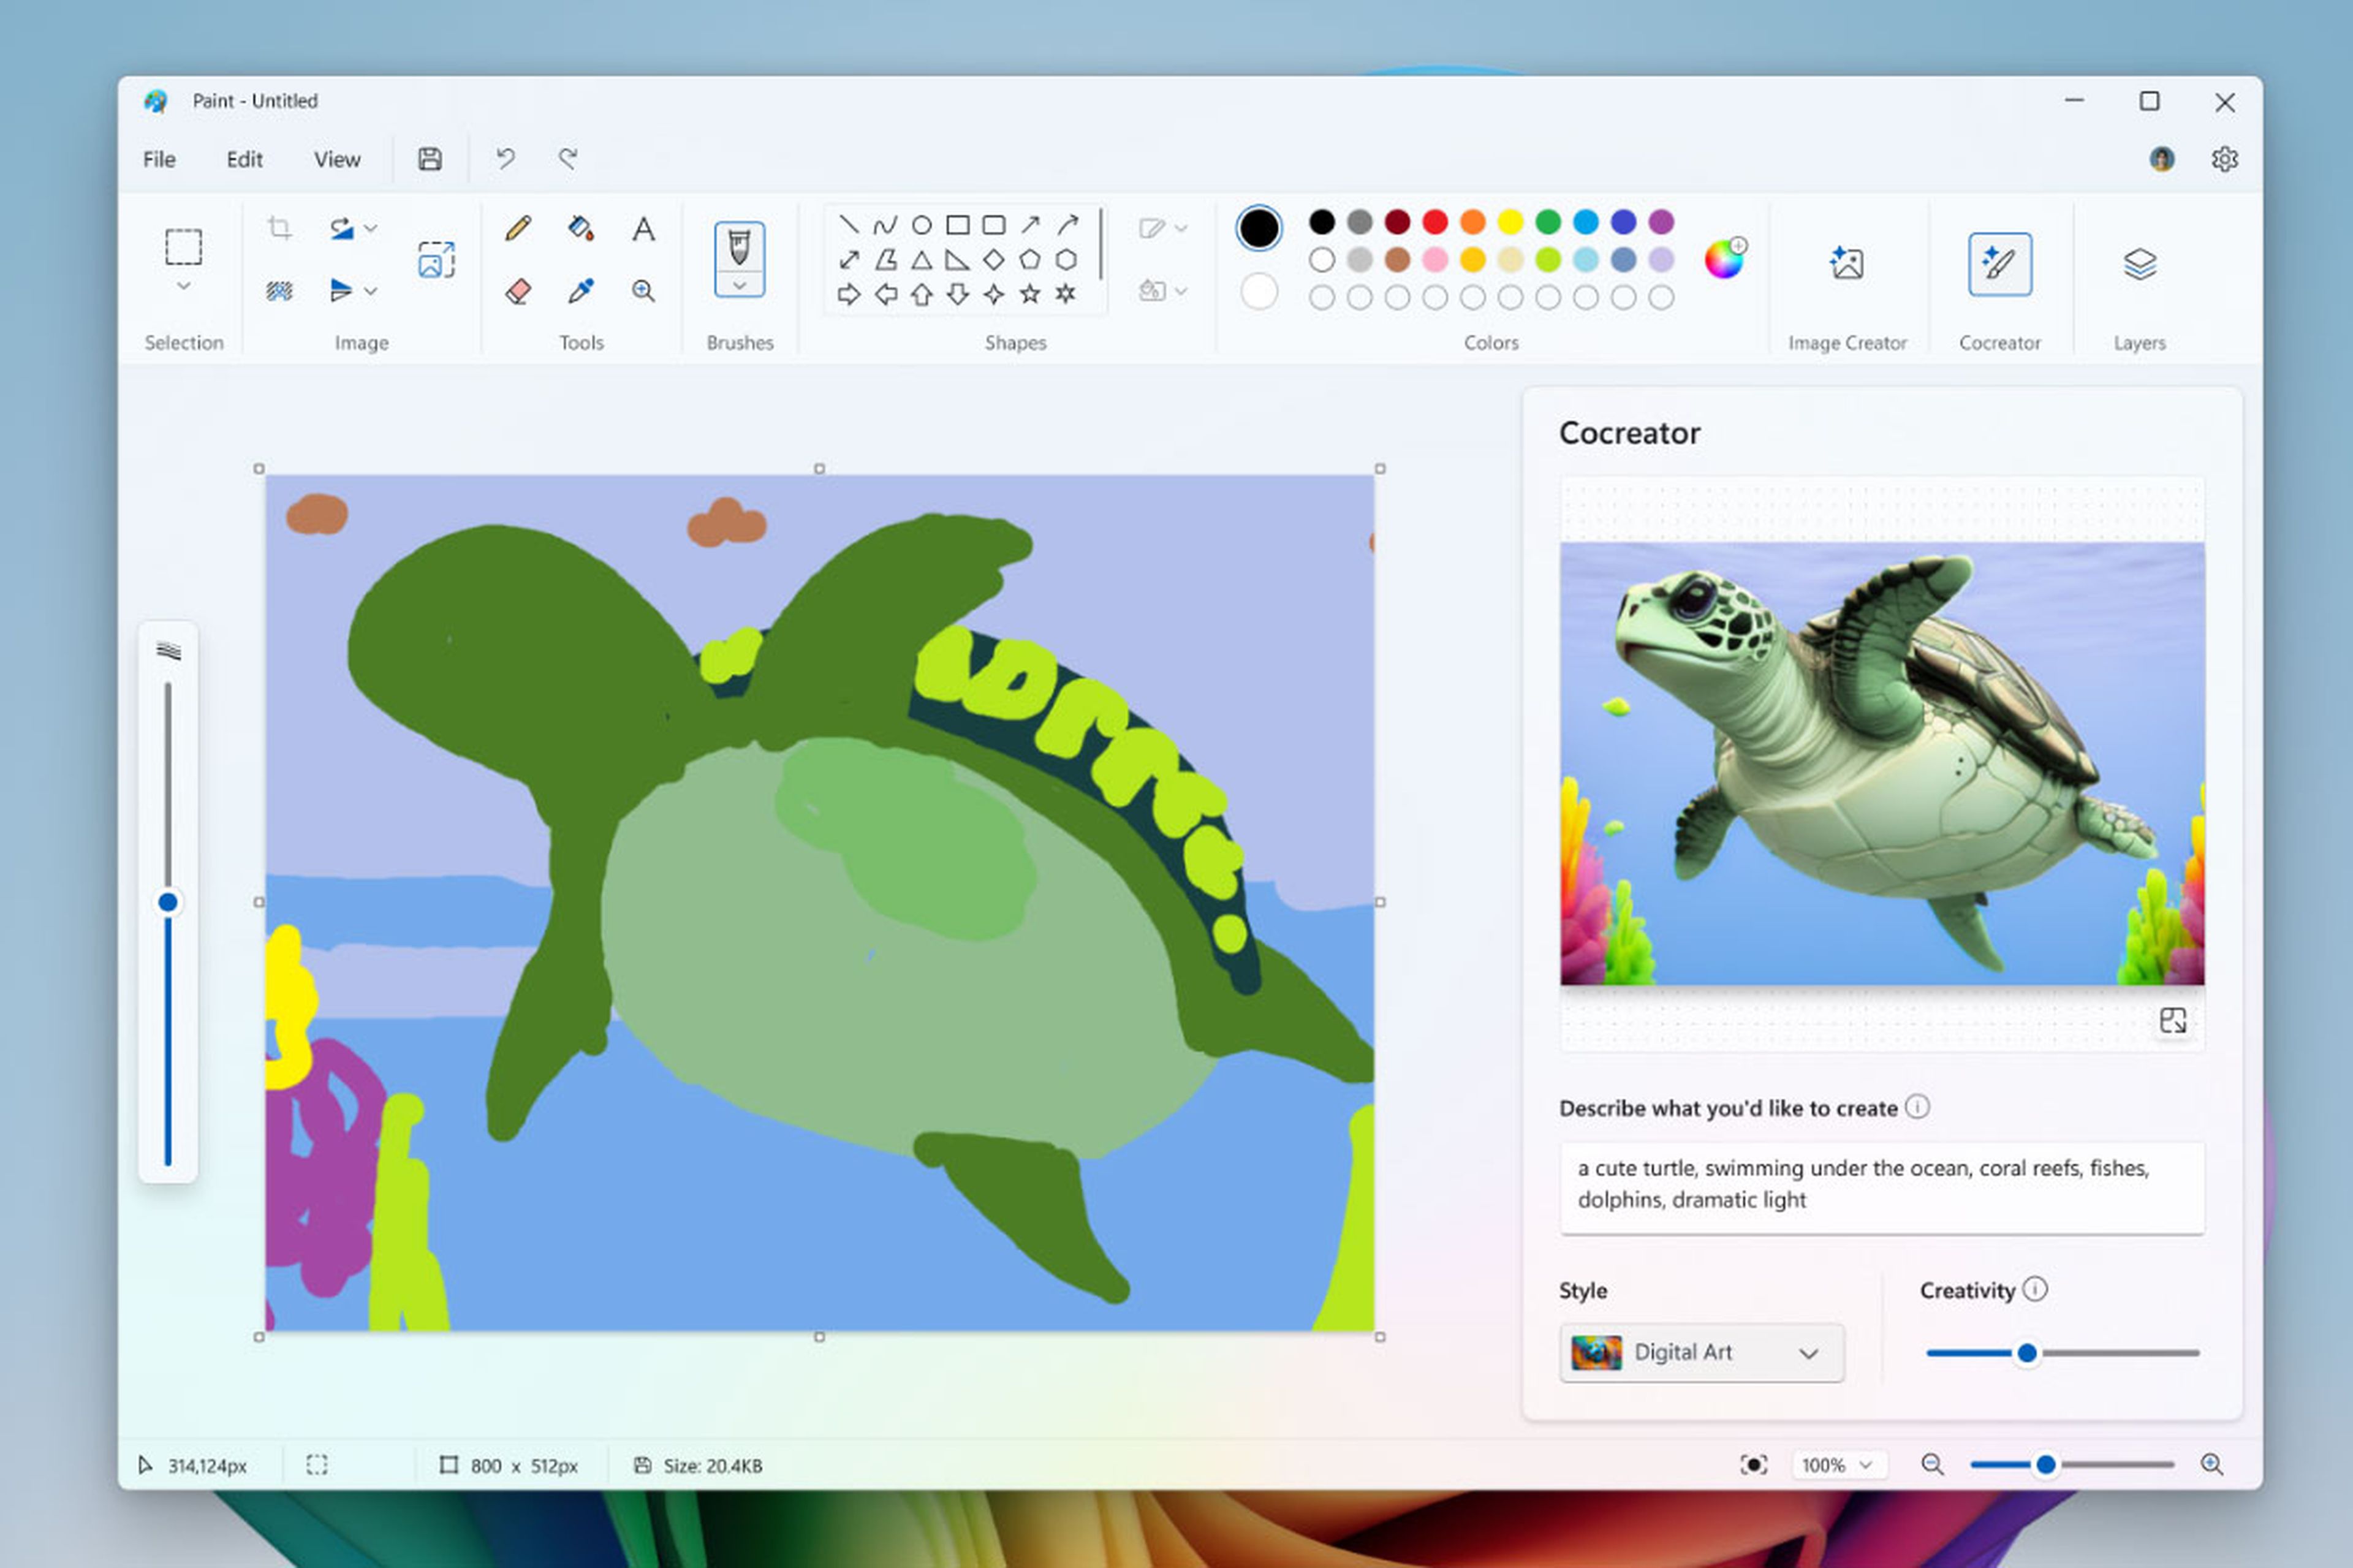2353x1568 pixels.
Task: Open the File menu
Action: (159, 159)
